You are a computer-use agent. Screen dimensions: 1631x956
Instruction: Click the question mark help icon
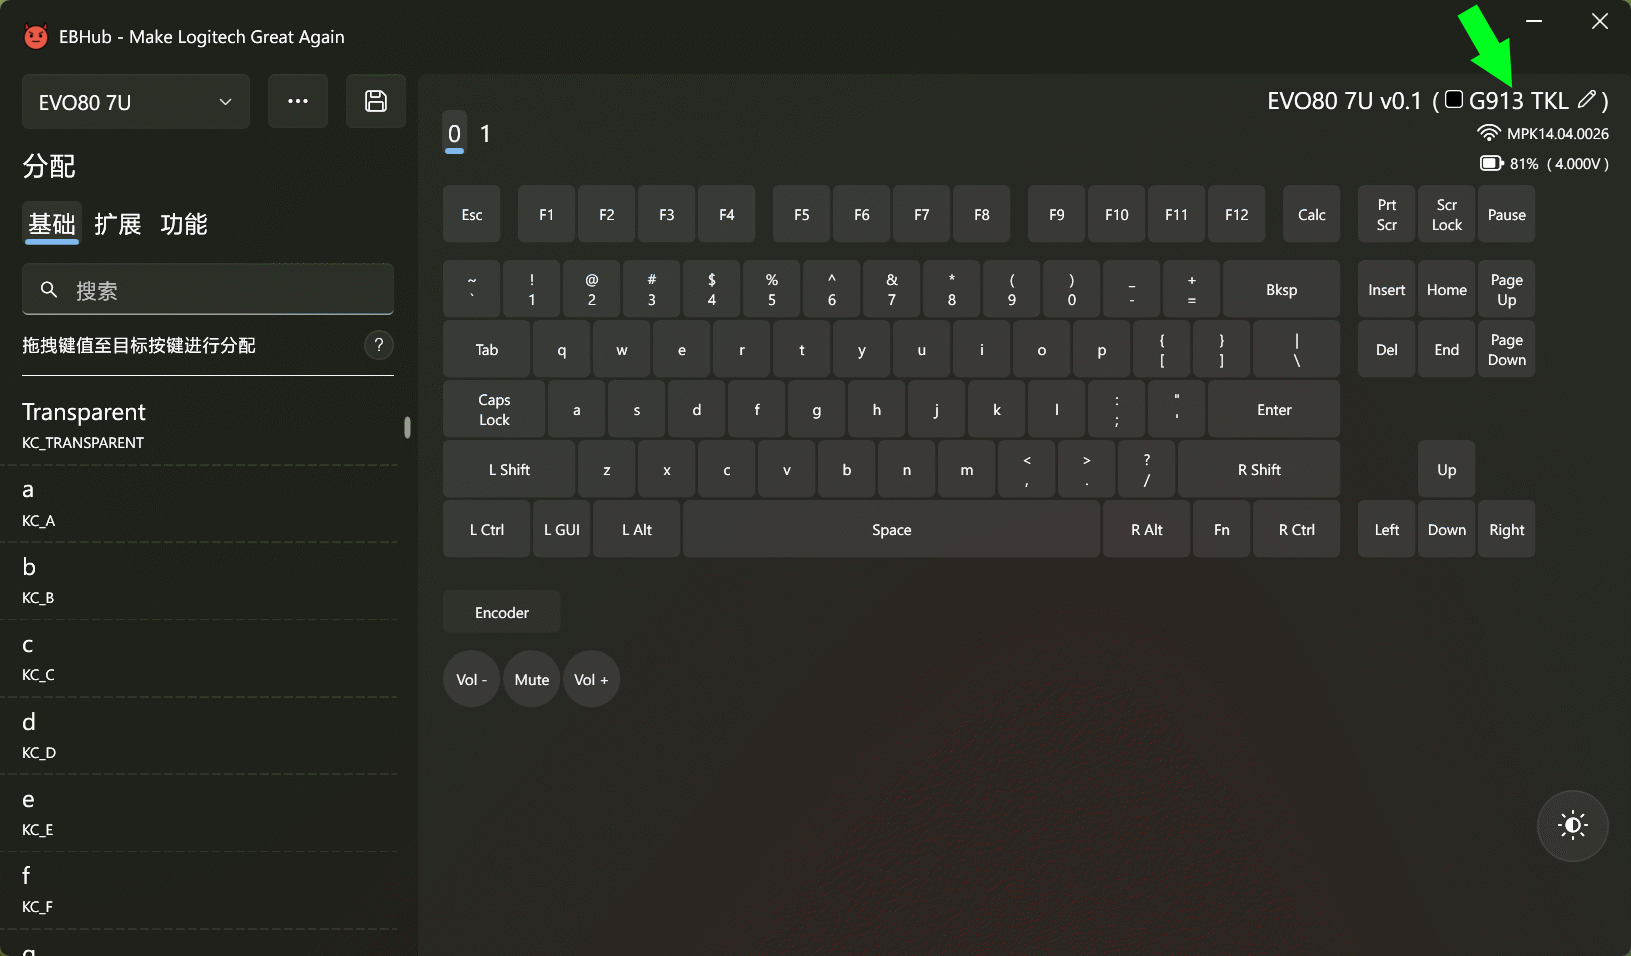coord(378,345)
